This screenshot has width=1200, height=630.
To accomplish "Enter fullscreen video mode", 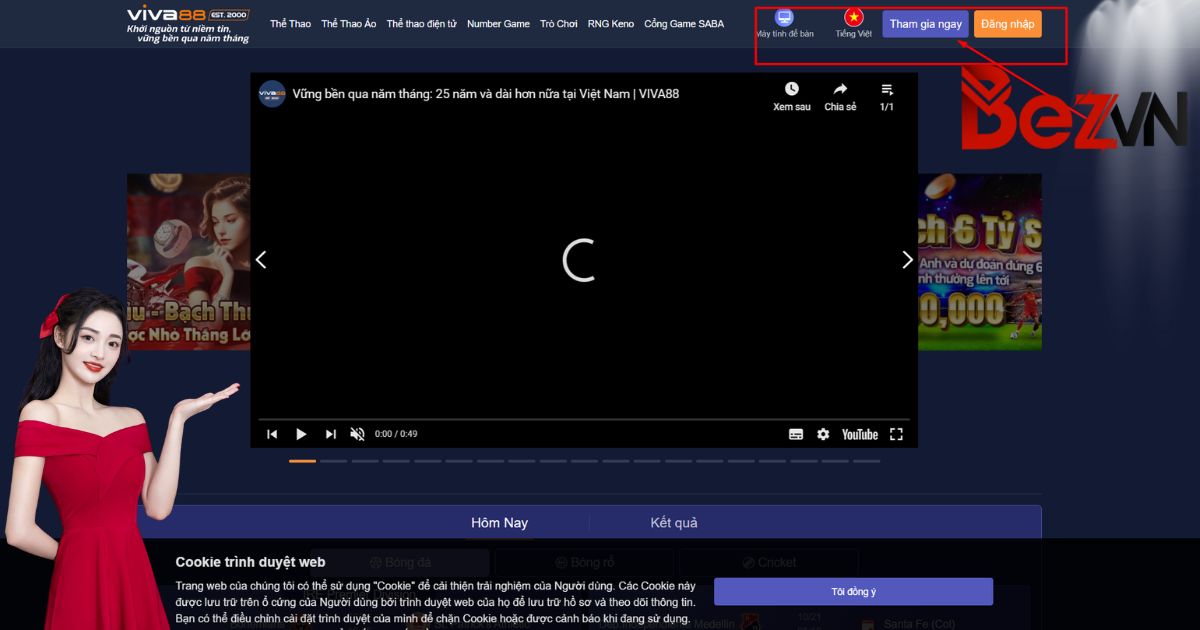I will coord(896,434).
